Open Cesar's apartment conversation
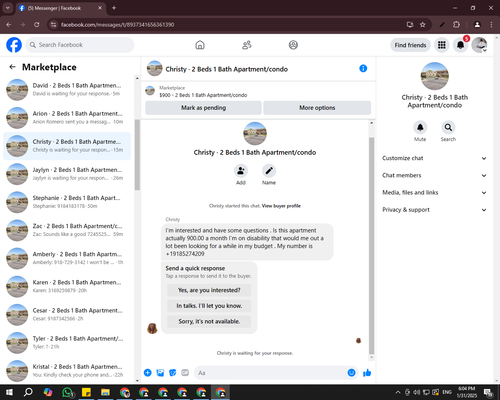Image resolution: width=500 pixels, height=400 pixels. [x=67, y=315]
